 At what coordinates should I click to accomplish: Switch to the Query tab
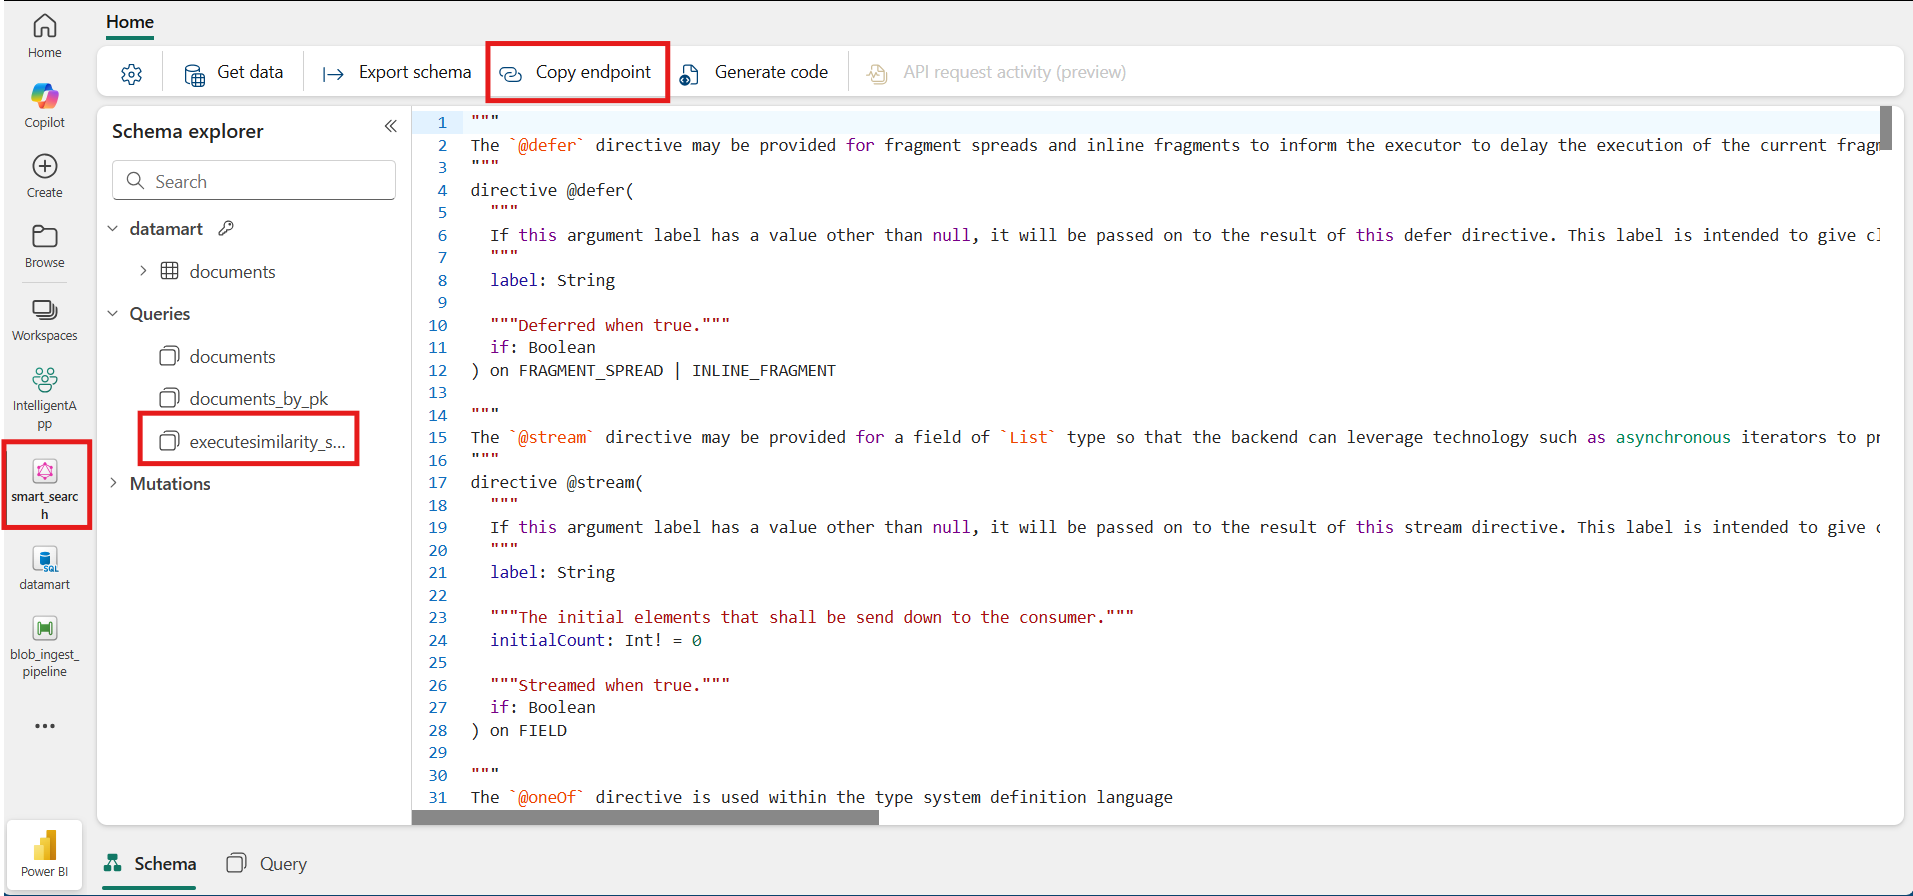point(267,864)
